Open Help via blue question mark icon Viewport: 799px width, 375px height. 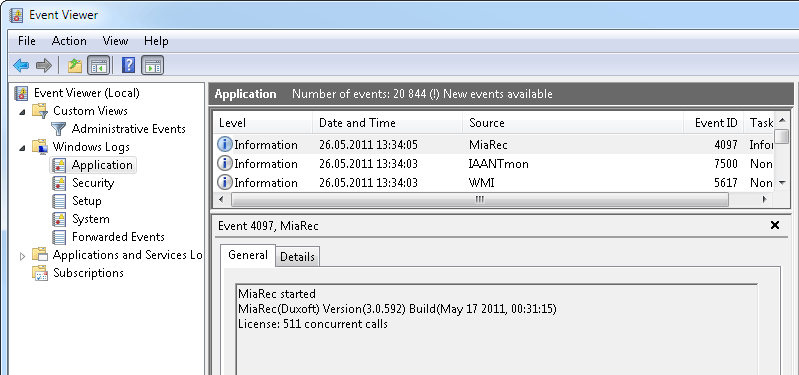point(129,65)
